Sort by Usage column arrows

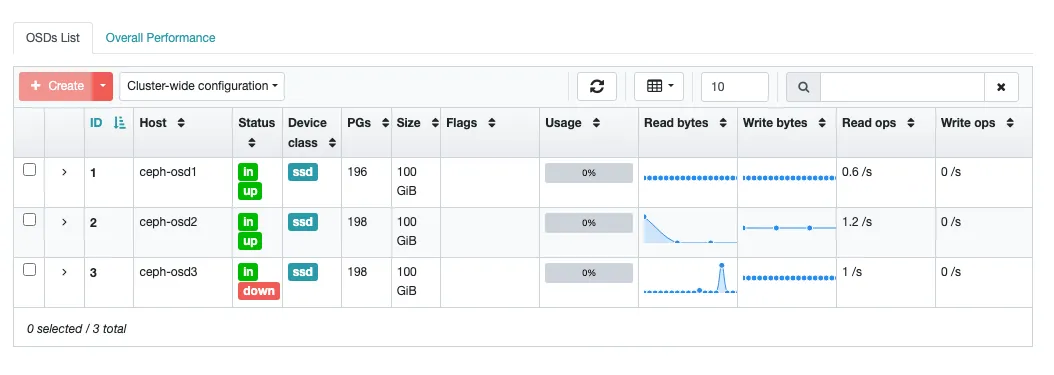click(596, 123)
